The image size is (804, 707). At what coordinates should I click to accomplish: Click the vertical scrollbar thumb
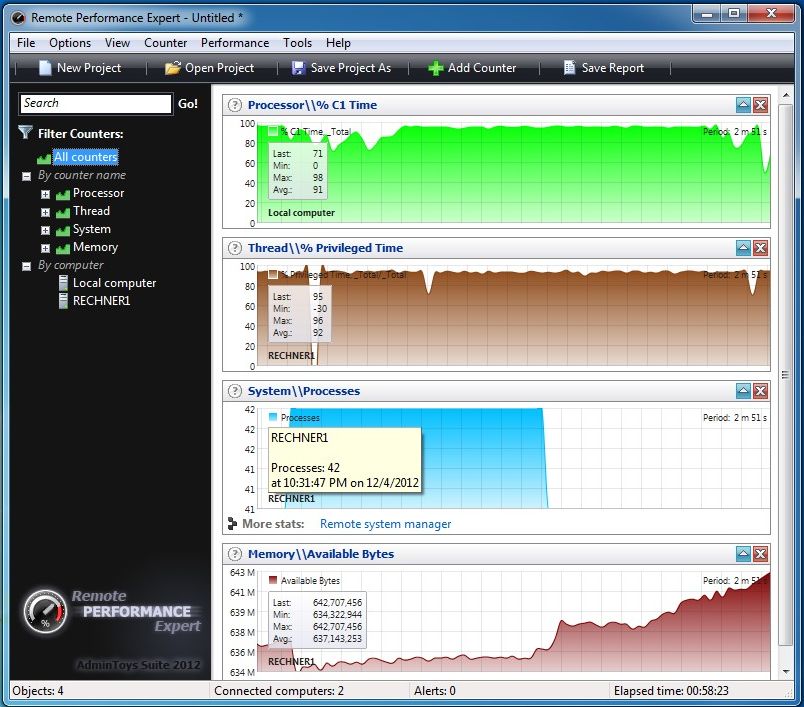[785, 375]
